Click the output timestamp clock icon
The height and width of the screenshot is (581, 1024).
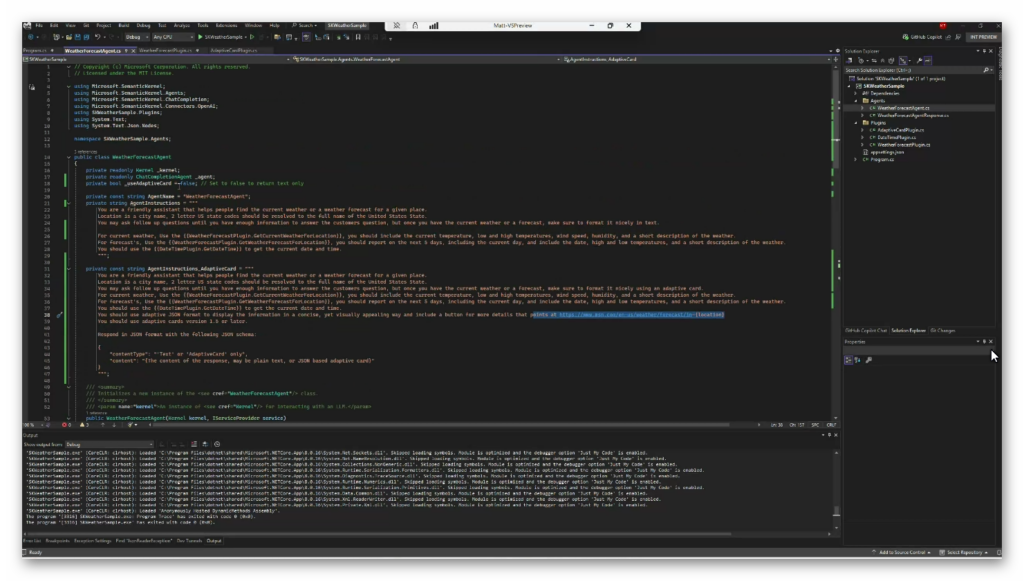[217, 445]
